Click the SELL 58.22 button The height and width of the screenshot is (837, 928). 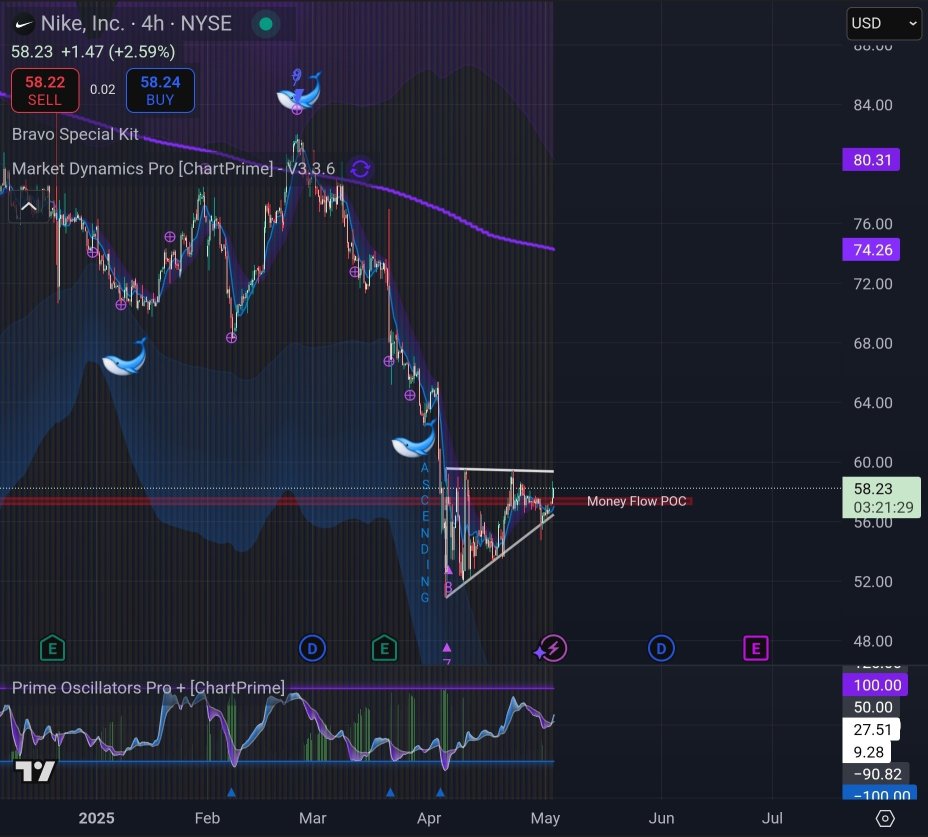tap(45, 91)
